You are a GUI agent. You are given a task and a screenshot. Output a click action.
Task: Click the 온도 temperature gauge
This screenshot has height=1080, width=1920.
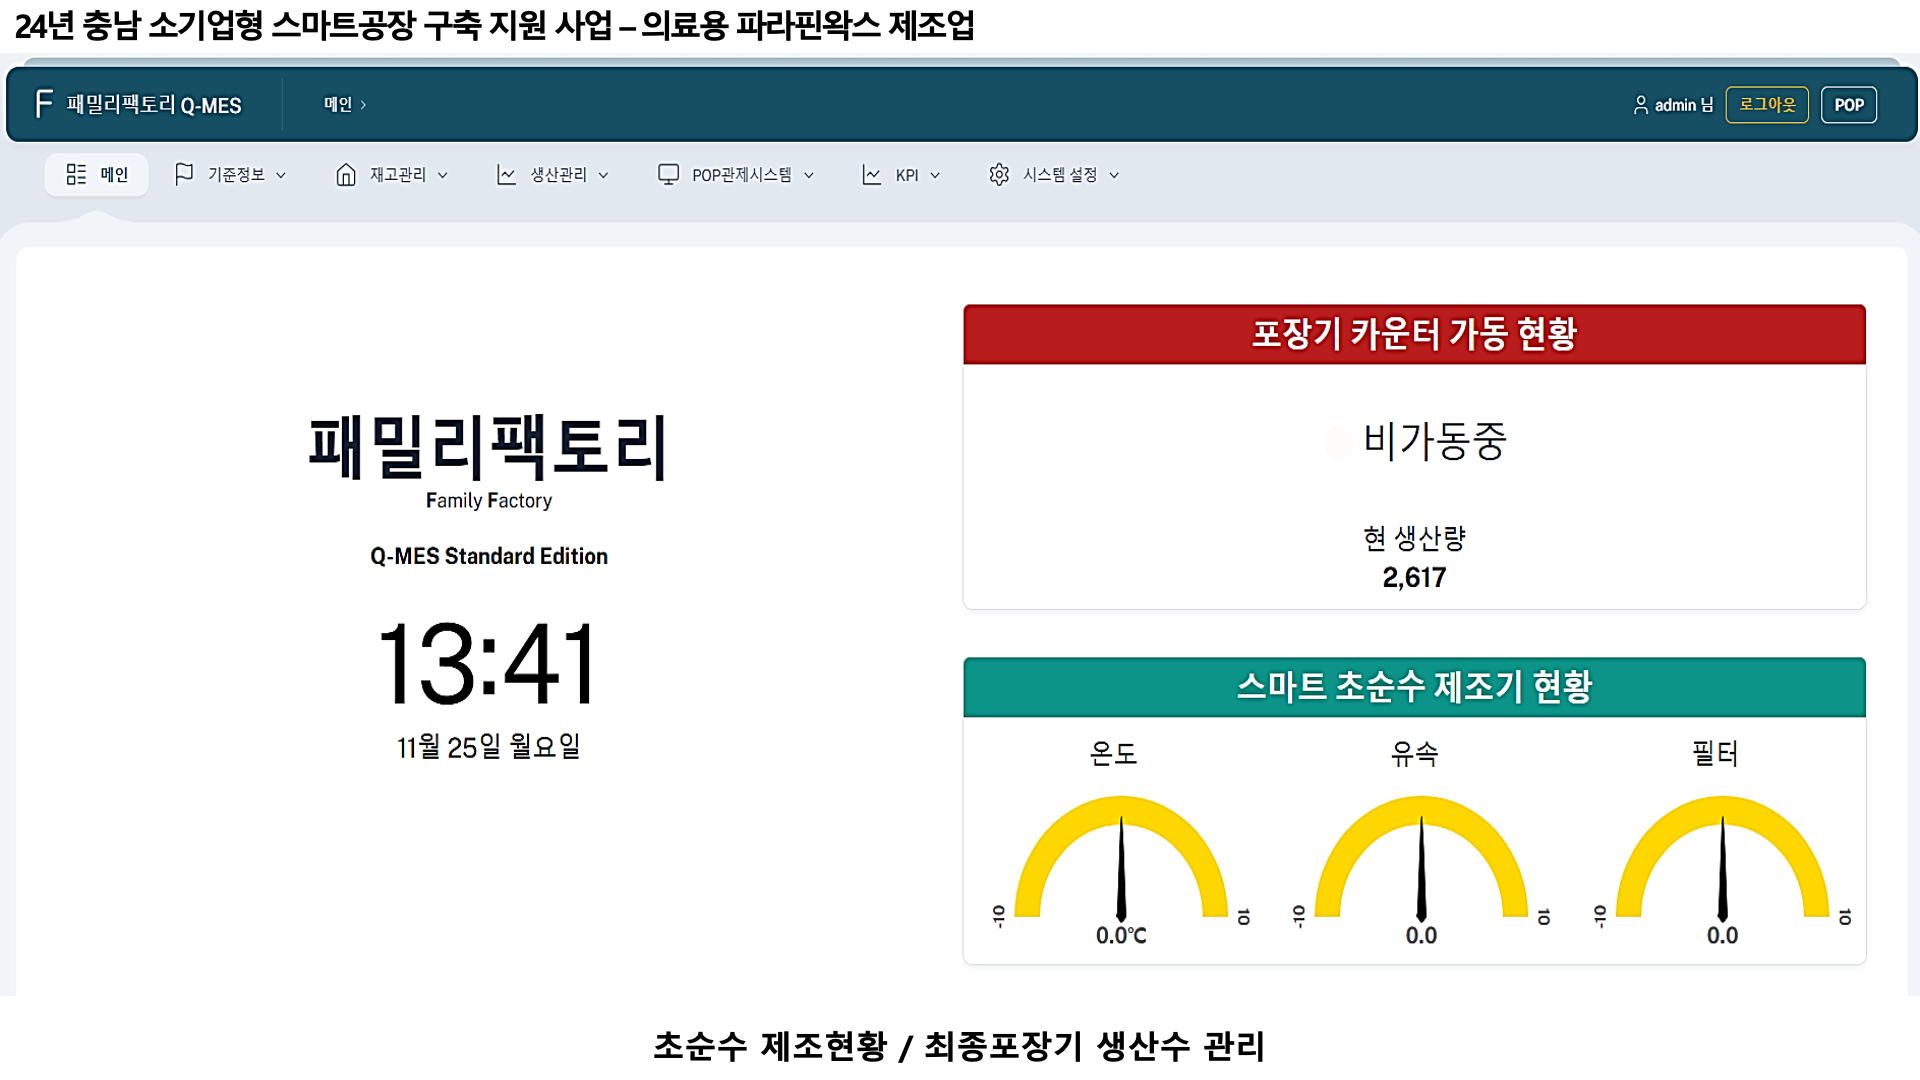point(1121,862)
